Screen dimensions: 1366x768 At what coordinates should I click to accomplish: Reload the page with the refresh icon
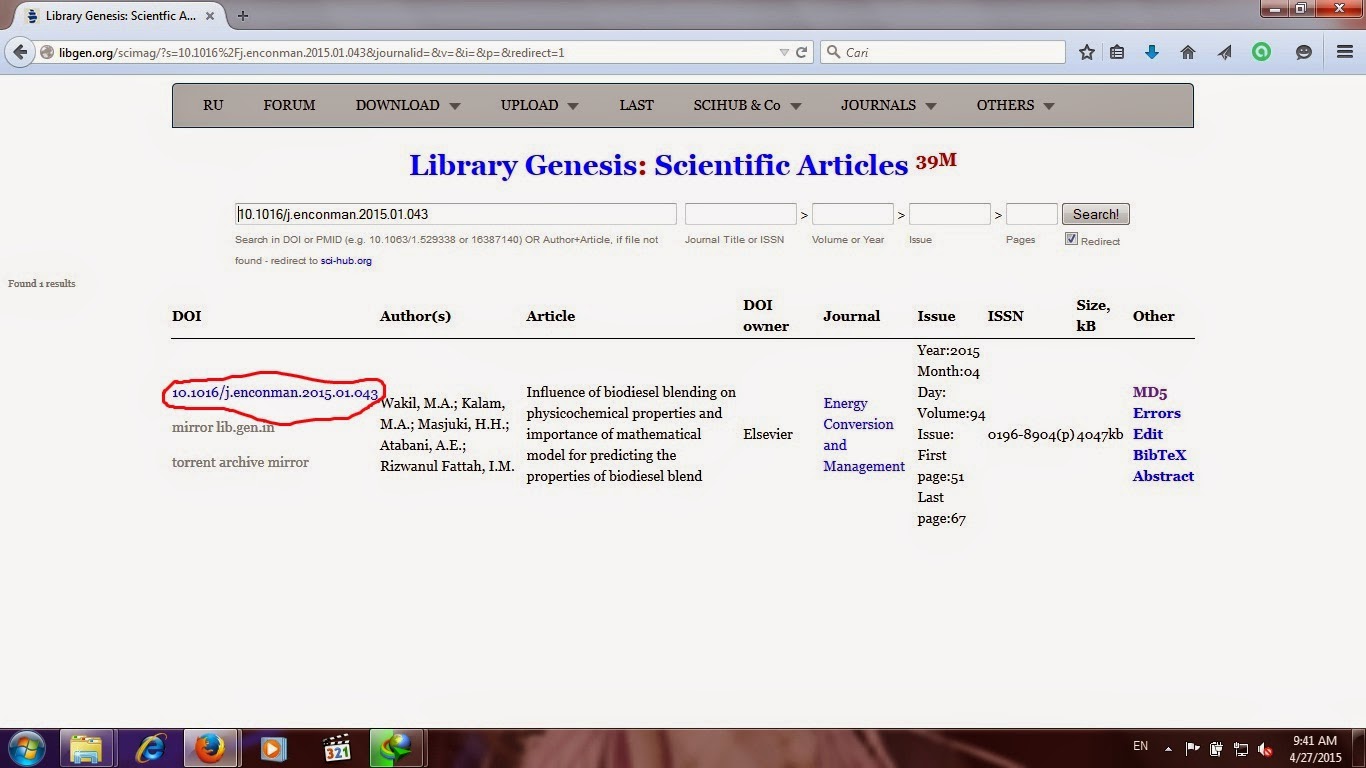[x=801, y=52]
